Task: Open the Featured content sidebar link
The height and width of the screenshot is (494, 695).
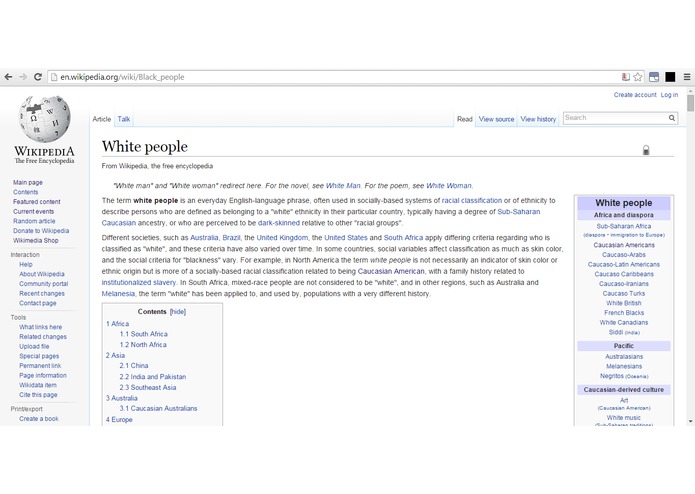Action: [x=36, y=202]
